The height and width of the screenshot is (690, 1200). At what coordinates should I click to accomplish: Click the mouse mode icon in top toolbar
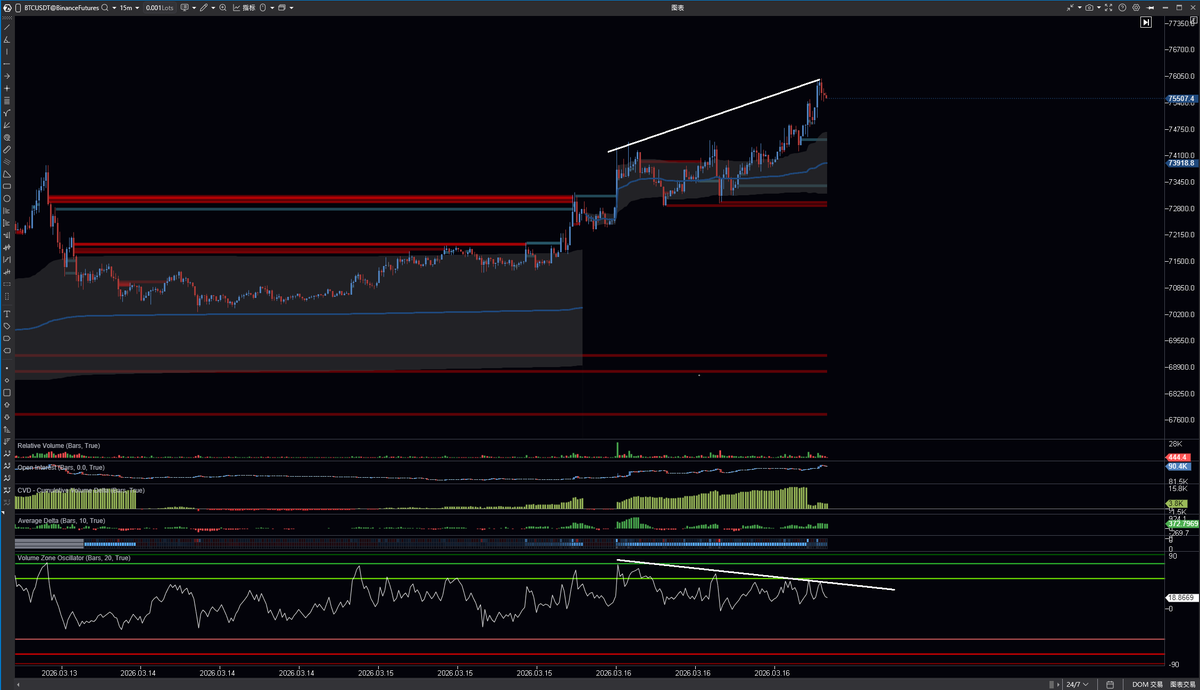point(261,7)
